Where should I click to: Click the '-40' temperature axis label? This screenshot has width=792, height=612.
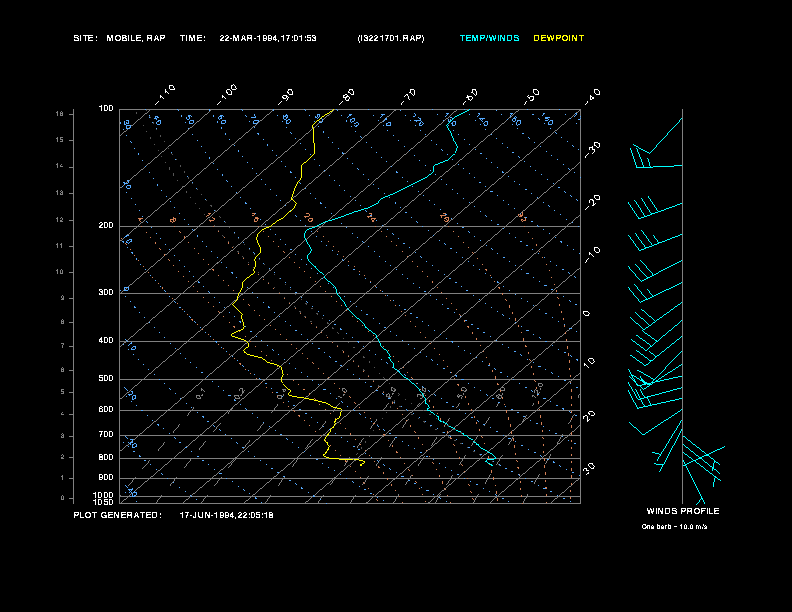click(592, 96)
